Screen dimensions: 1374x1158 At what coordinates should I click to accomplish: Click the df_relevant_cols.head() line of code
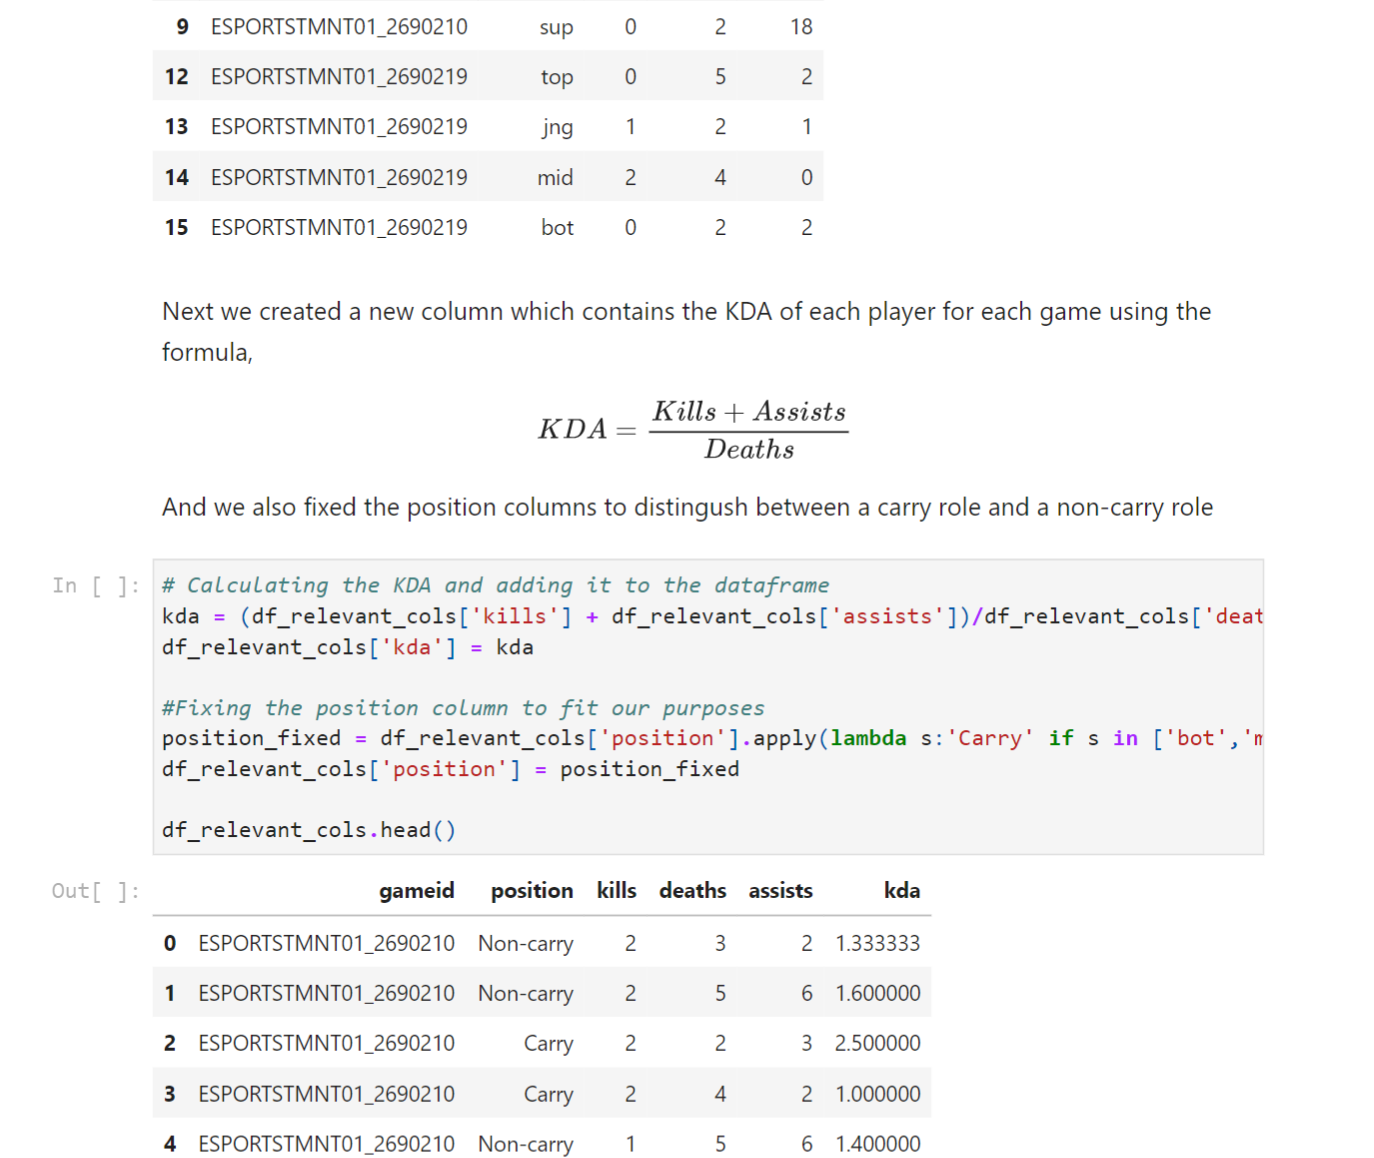308,829
